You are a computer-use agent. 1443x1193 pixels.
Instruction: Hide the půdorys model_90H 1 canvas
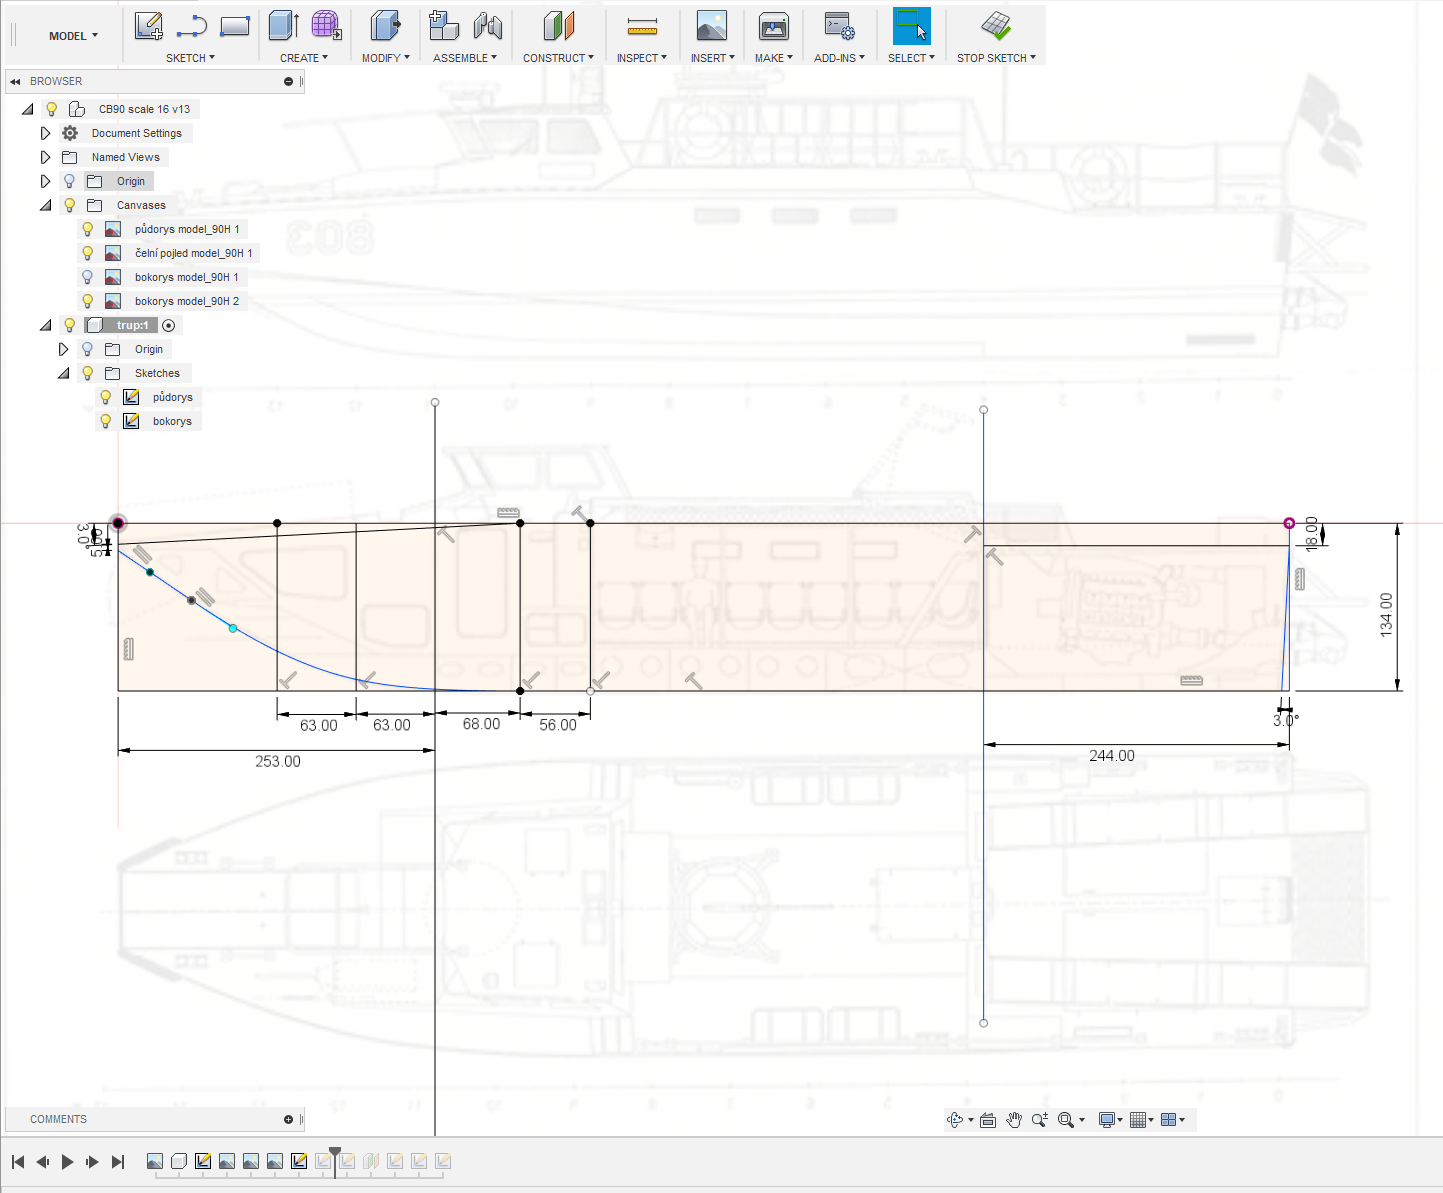click(88, 229)
